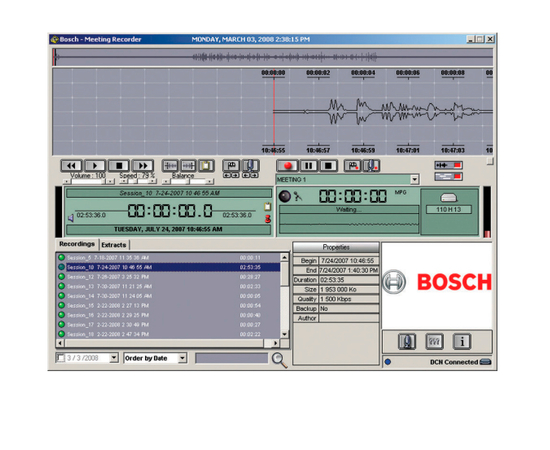This screenshot has height=450, width=550.
Task: Click the magnifying glass search icon
Action: 280,360
